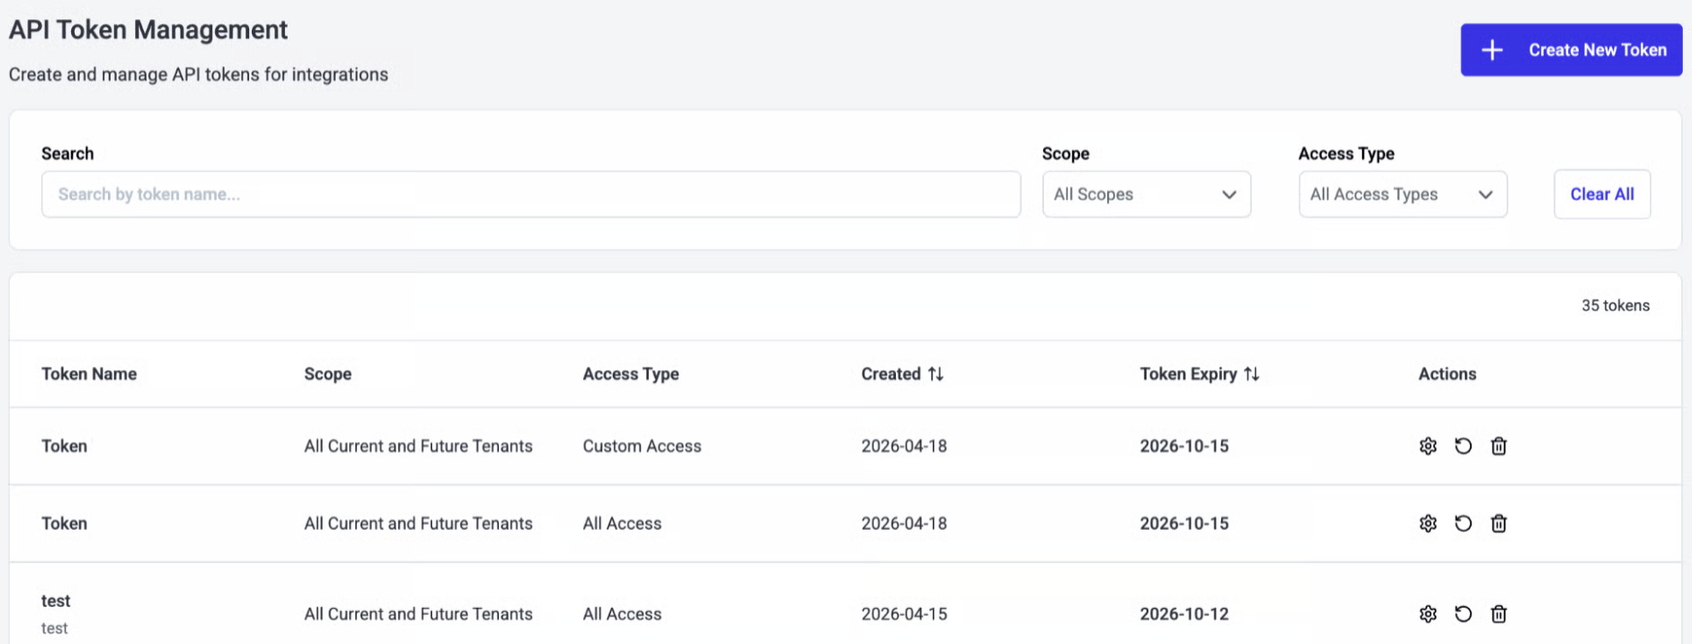This screenshot has width=1692, height=644.
Task: Delete the test token
Action: click(1498, 614)
